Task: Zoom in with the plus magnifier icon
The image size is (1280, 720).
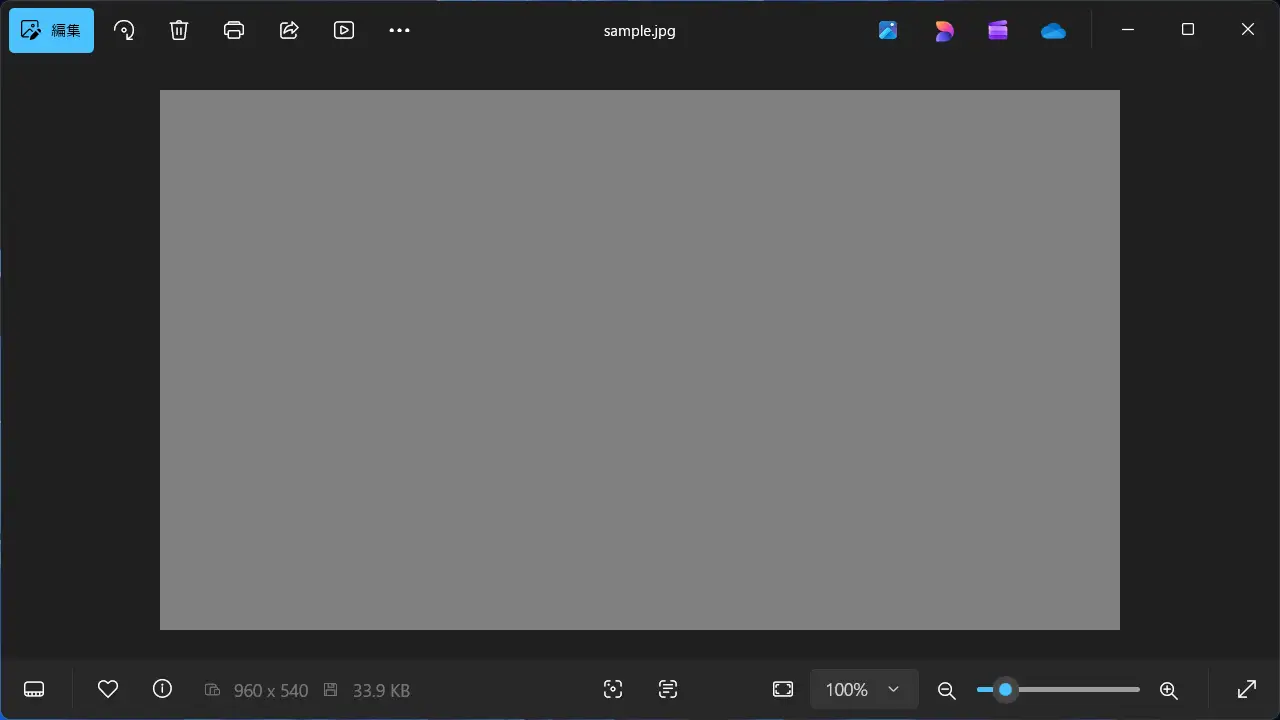Action: coord(1168,689)
